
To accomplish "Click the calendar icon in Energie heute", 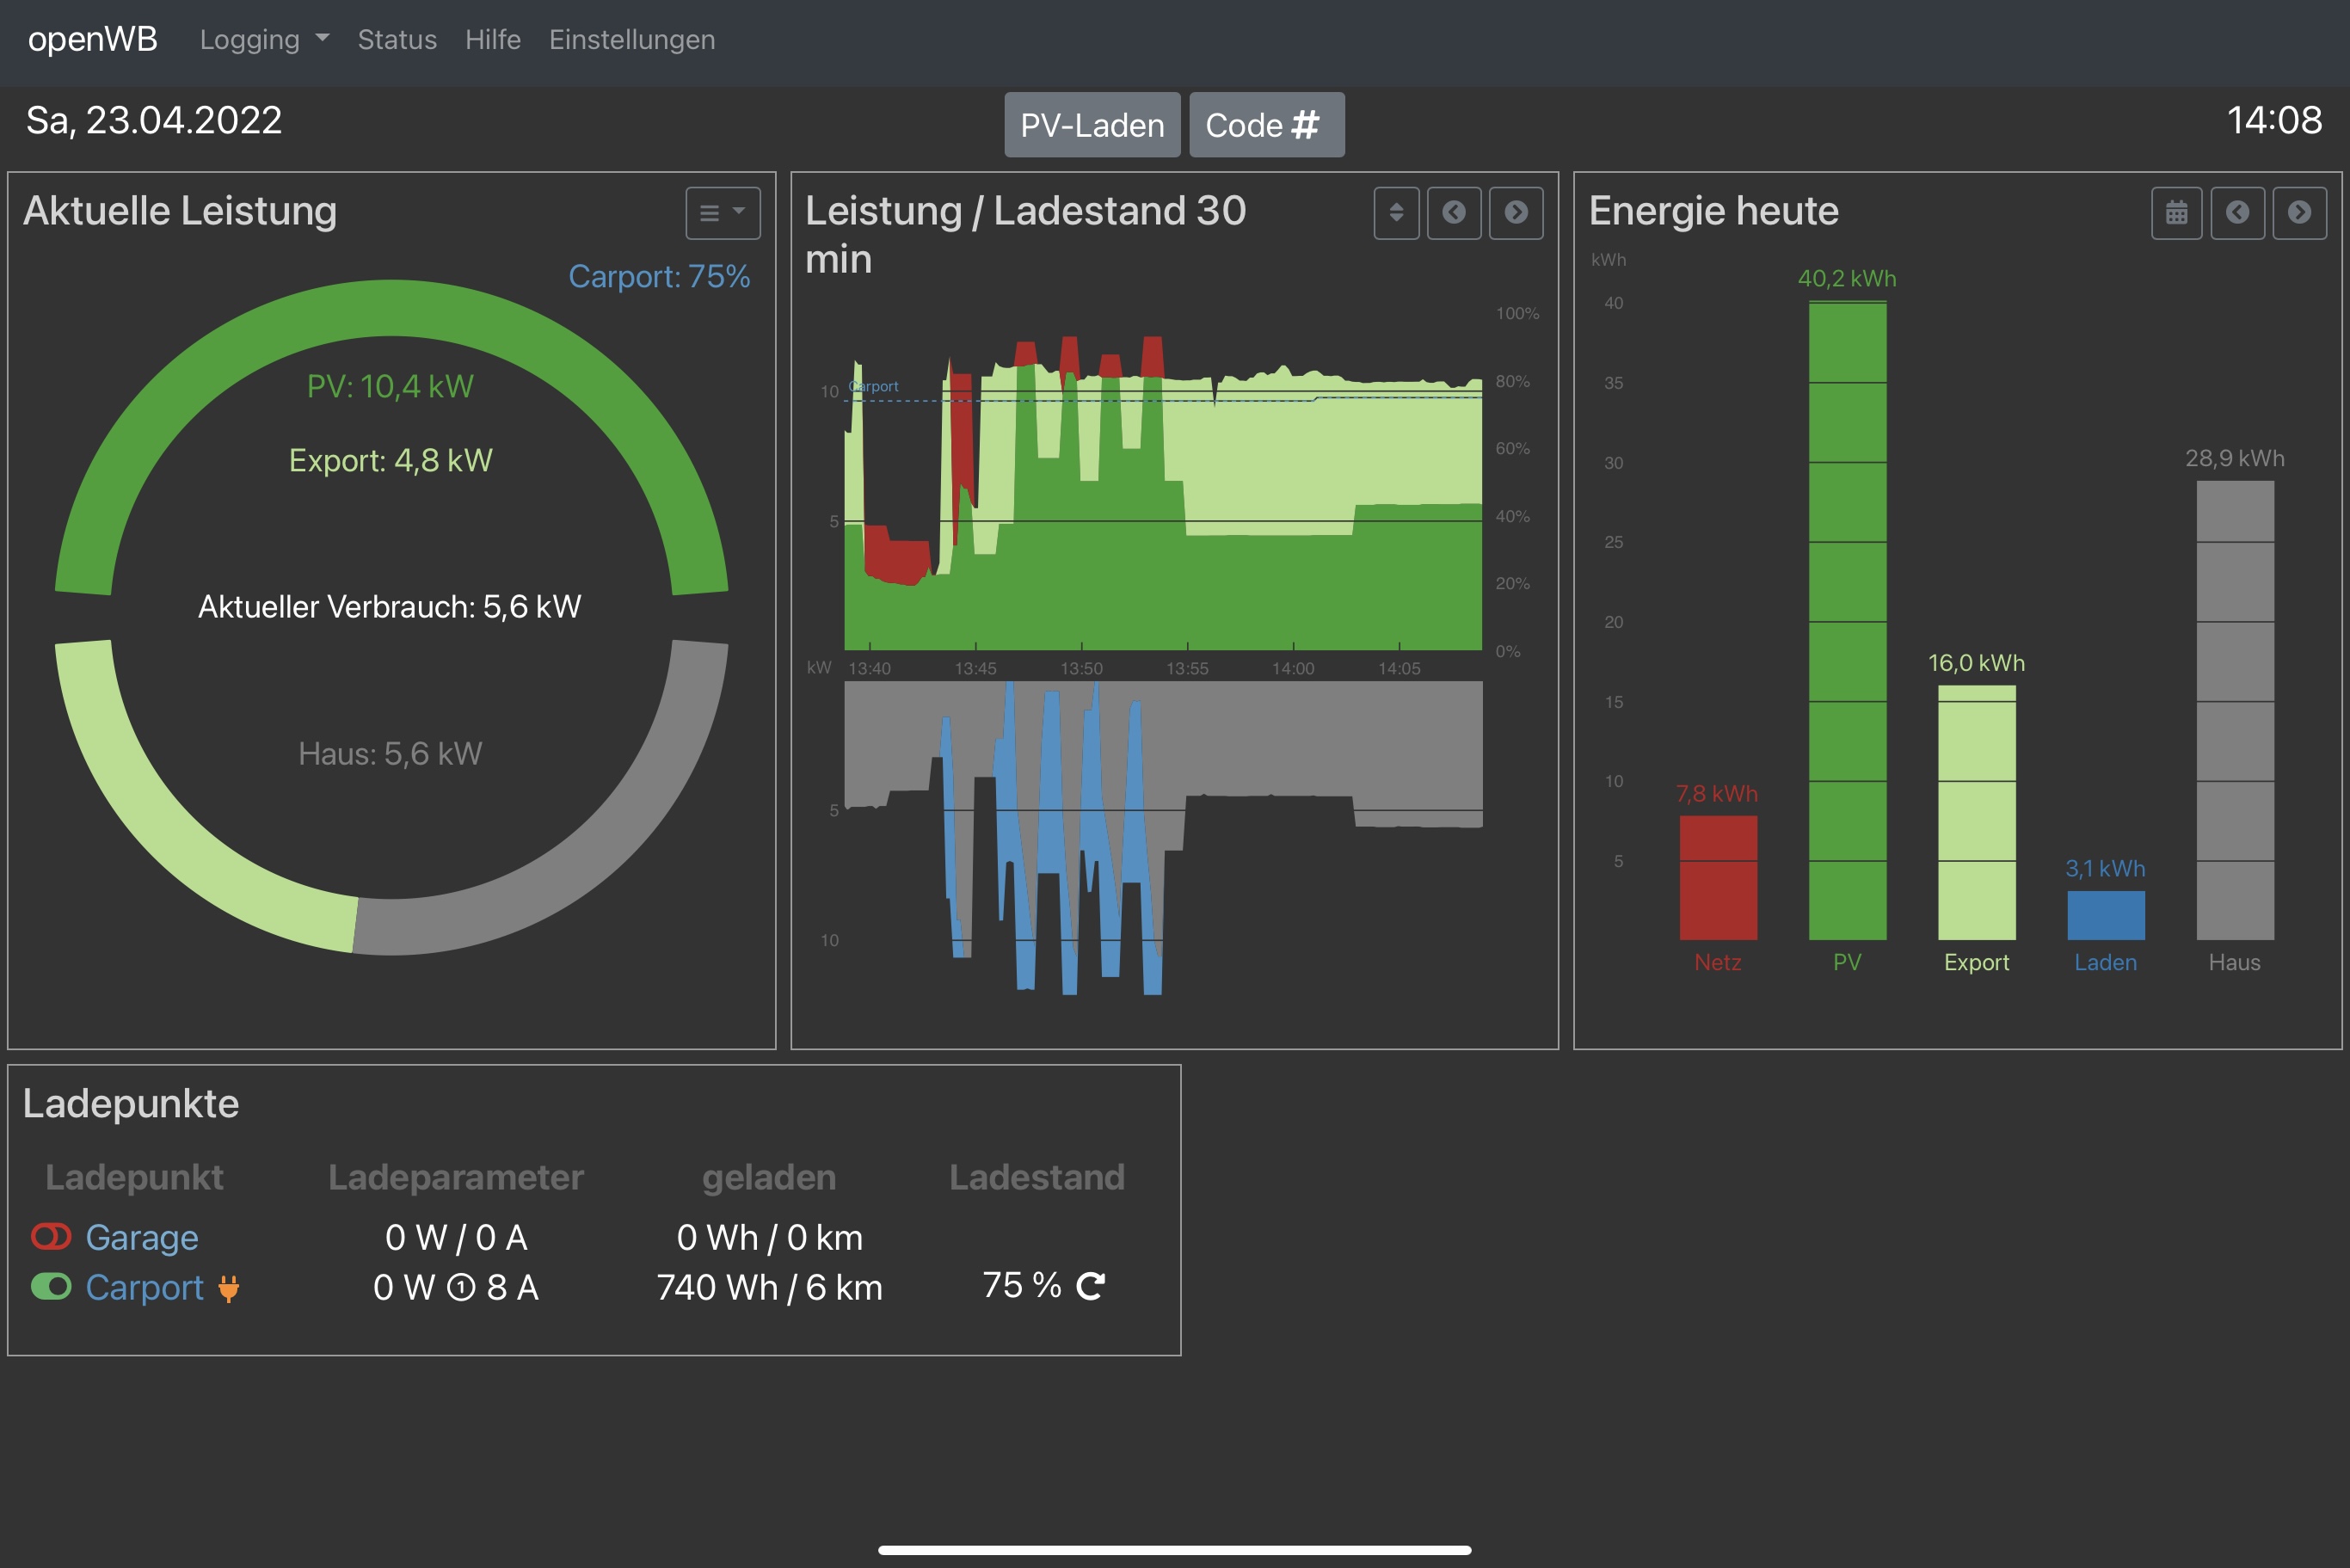I will pyautogui.click(x=2176, y=212).
